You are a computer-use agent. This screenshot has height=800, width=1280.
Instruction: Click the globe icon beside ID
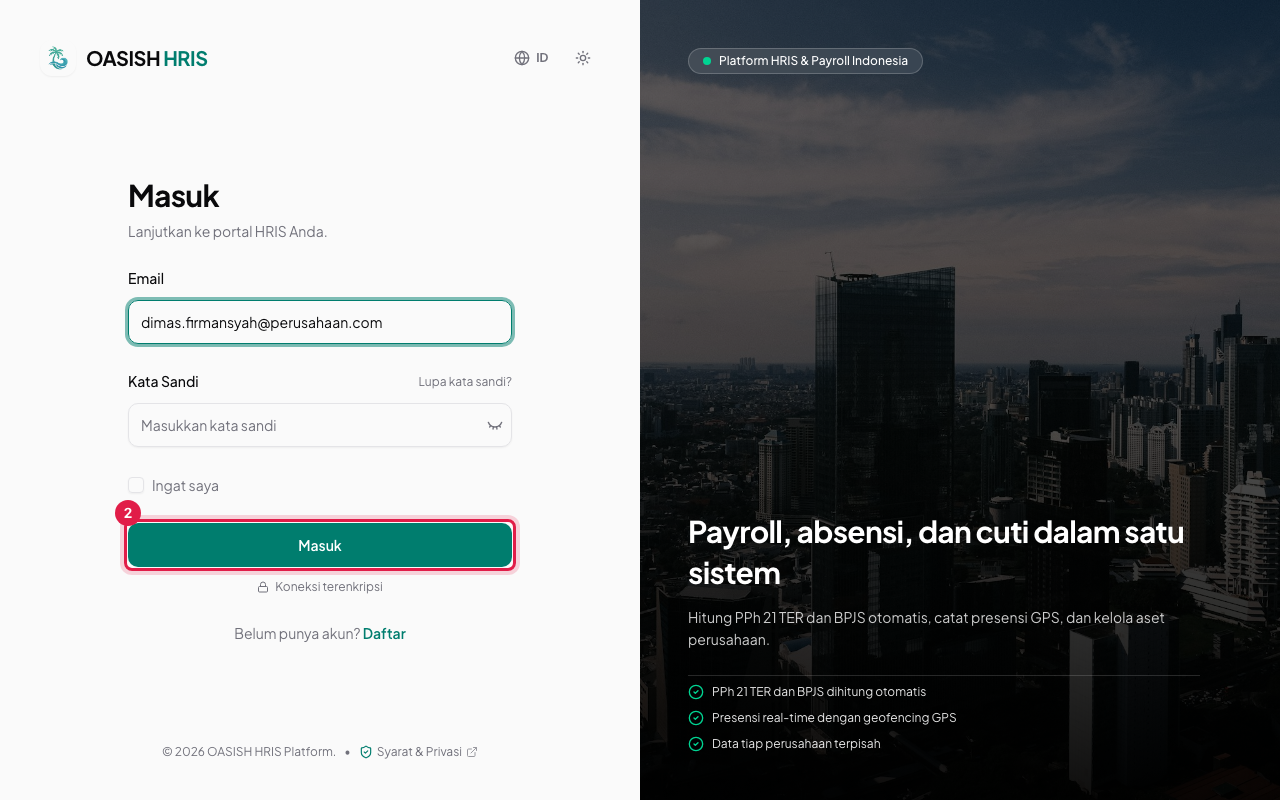[x=522, y=58]
